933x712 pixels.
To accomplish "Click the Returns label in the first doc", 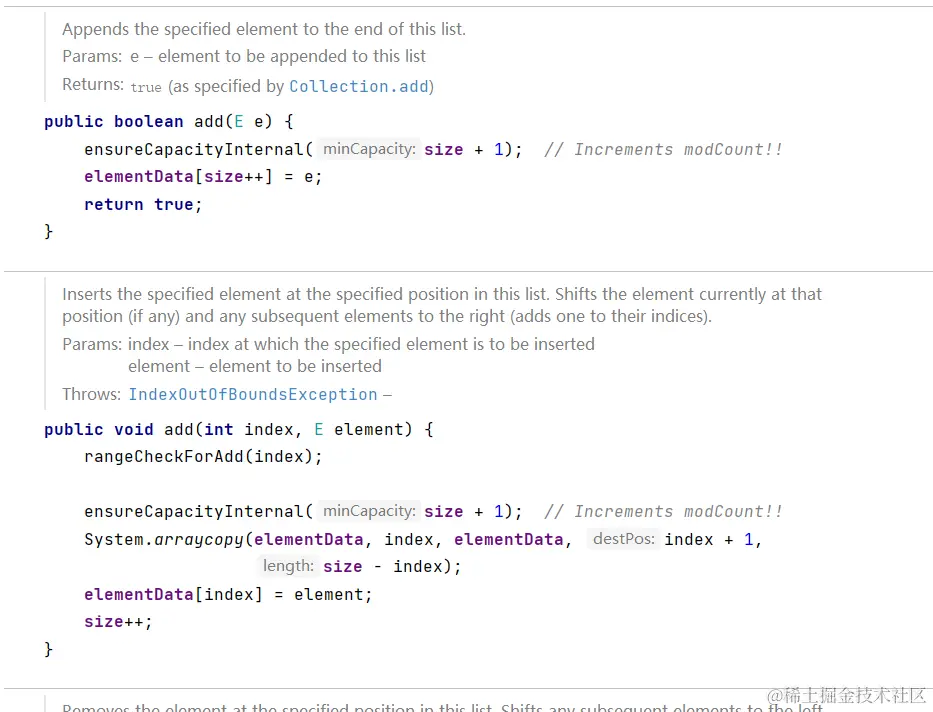I will coord(92,85).
